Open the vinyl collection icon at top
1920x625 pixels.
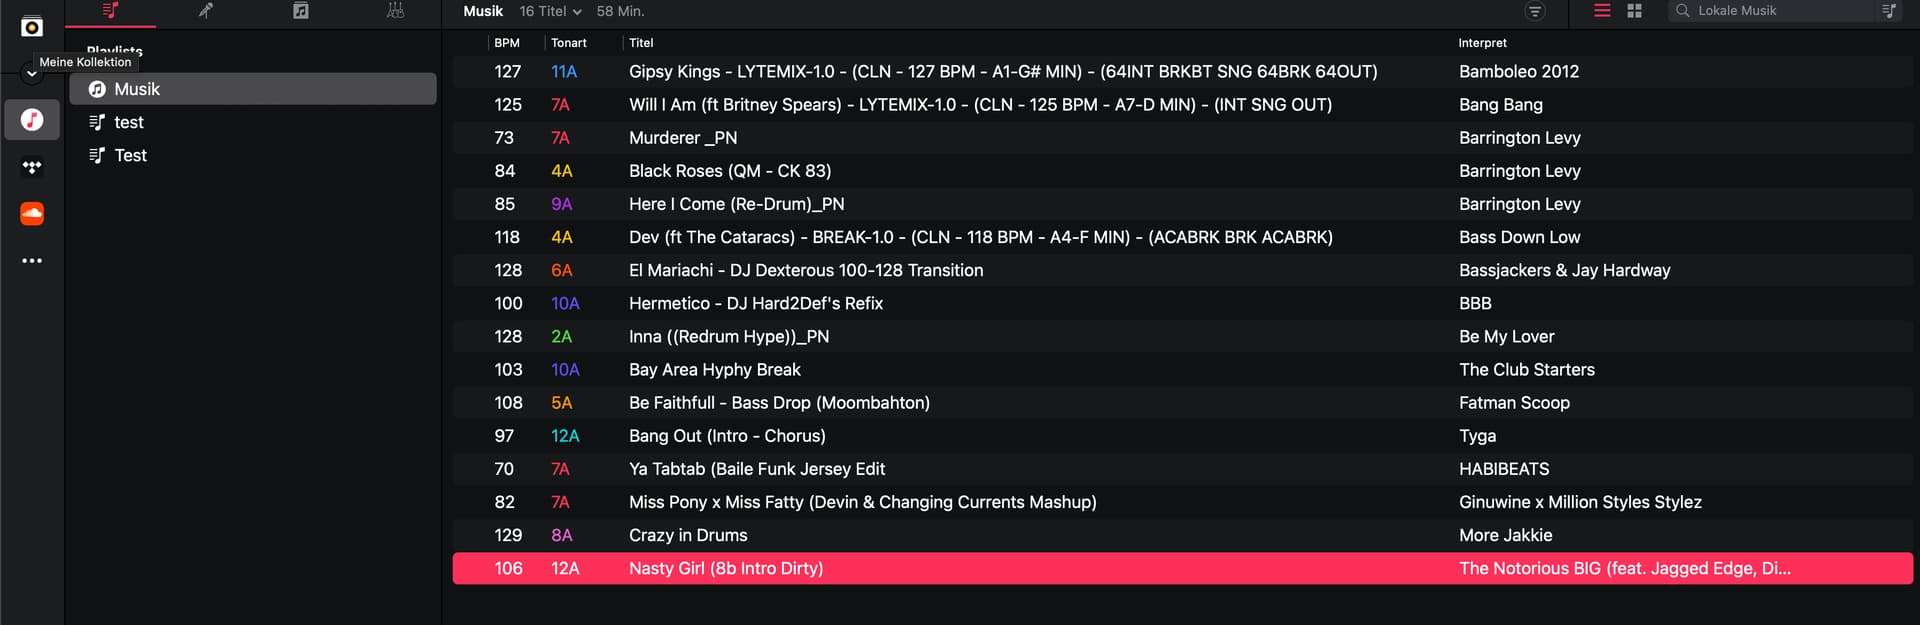pos(32,27)
